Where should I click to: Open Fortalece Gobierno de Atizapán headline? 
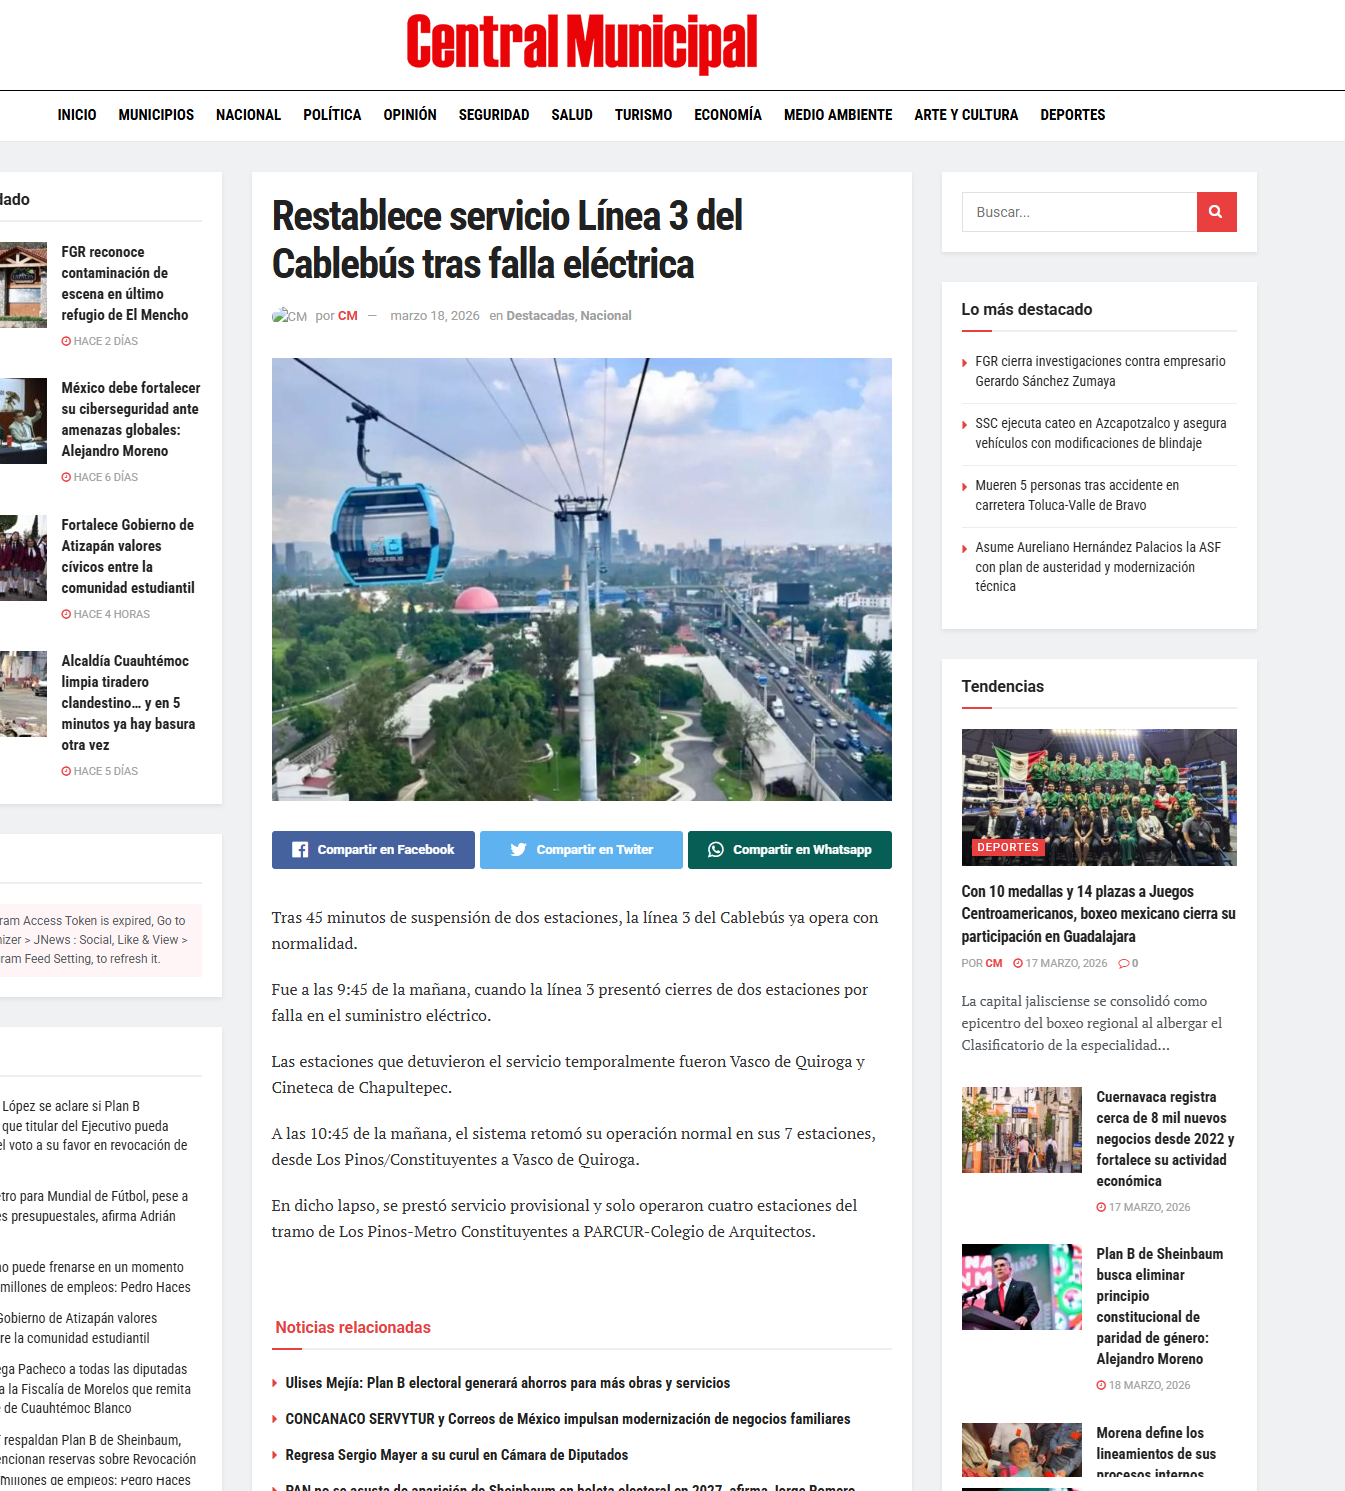click(128, 557)
